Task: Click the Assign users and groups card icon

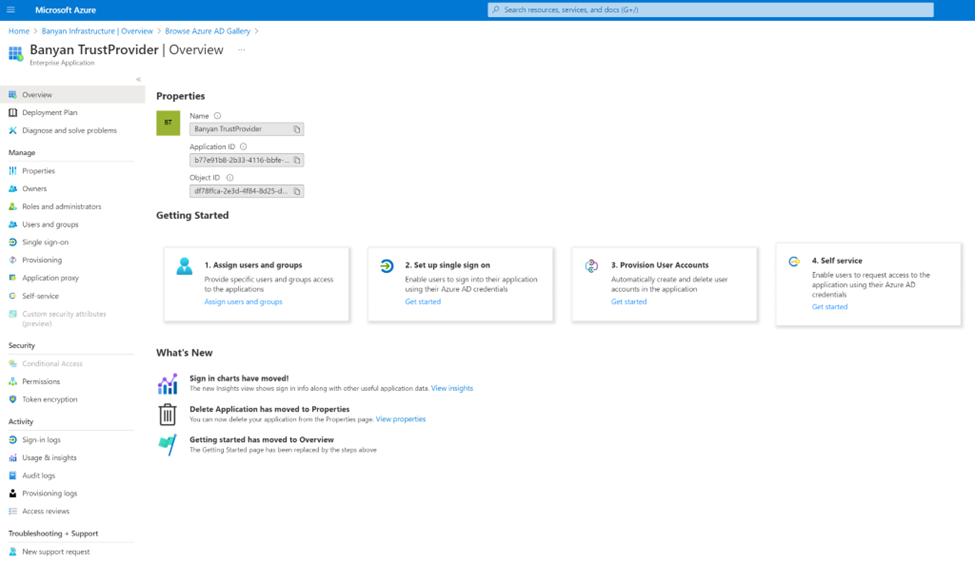Action: click(x=184, y=266)
